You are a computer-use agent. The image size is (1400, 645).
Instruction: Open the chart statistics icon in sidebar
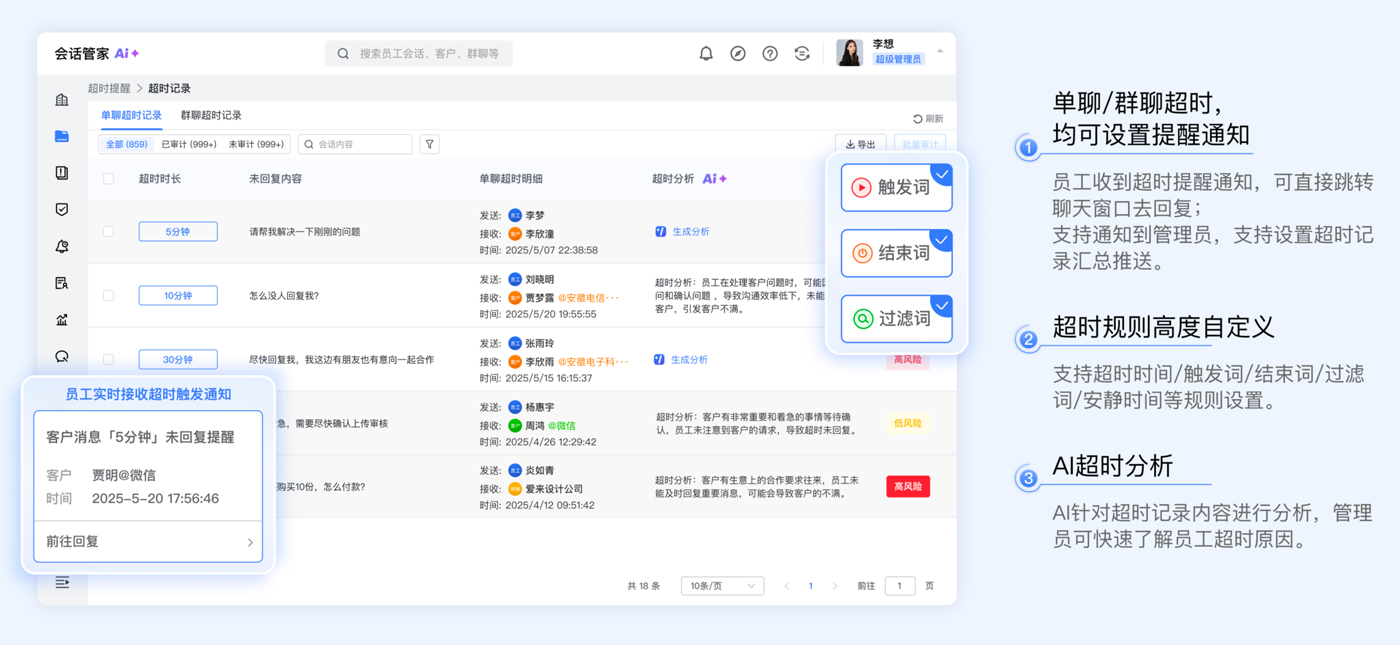point(62,320)
